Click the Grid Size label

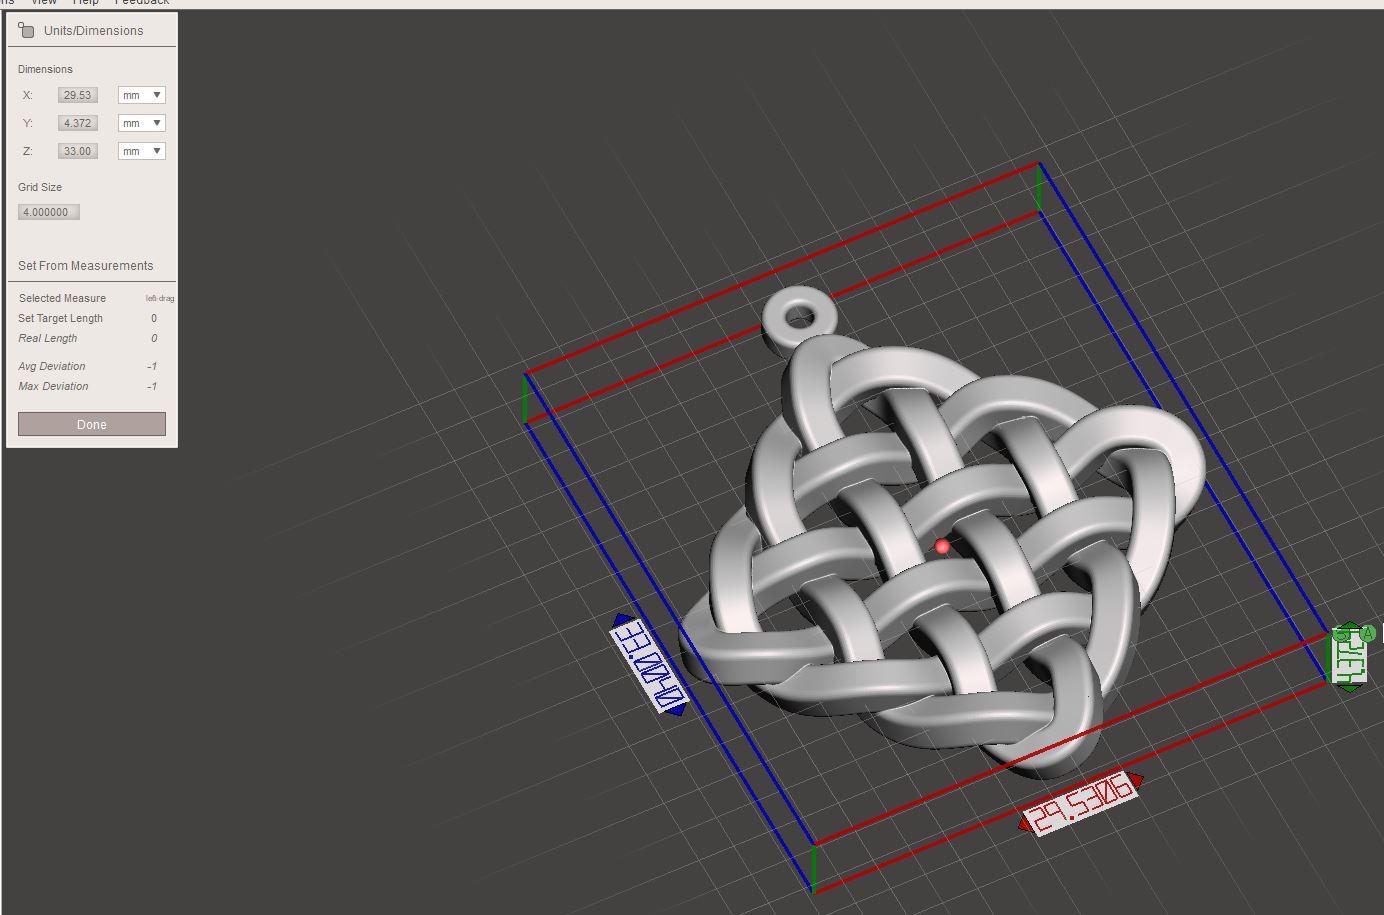pyautogui.click(x=40, y=187)
